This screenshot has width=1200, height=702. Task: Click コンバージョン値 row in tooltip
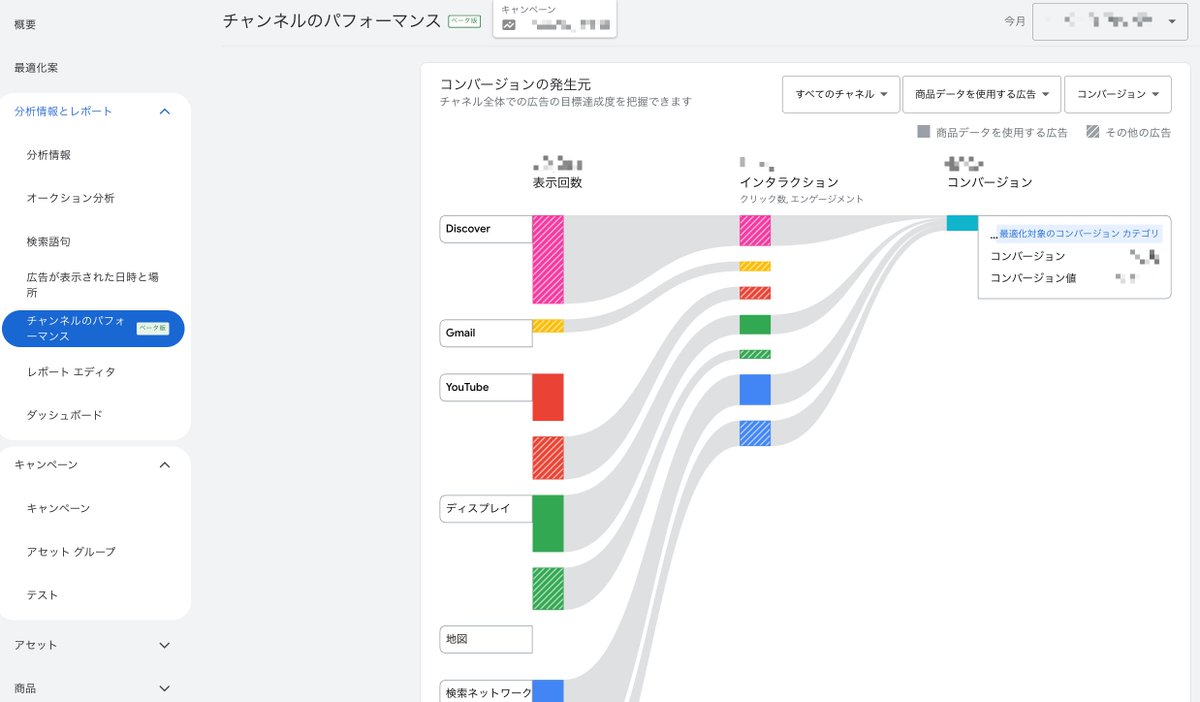(1075, 278)
